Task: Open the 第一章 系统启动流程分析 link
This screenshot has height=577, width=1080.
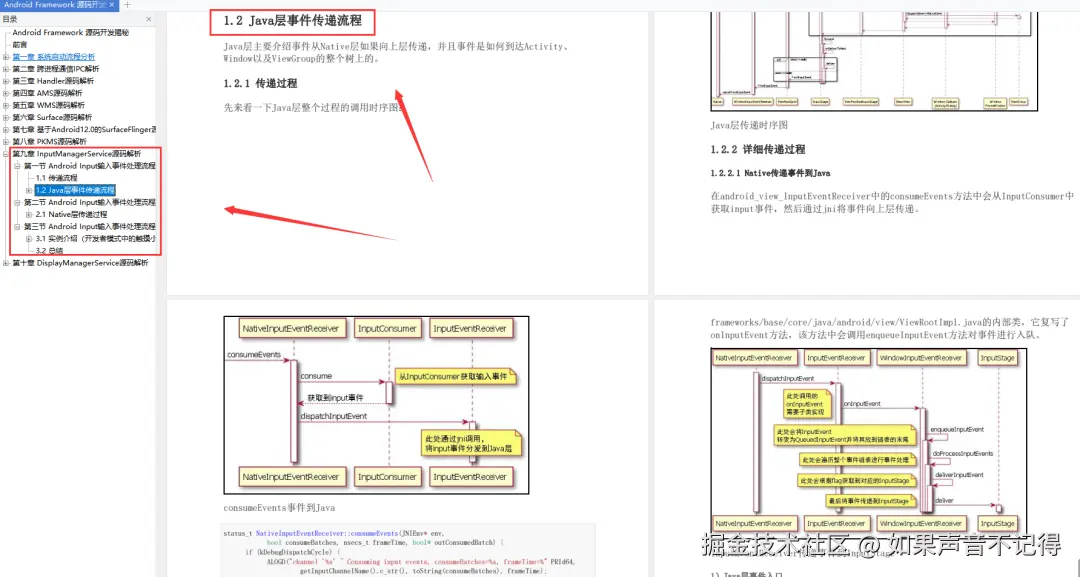Action: point(54,57)
